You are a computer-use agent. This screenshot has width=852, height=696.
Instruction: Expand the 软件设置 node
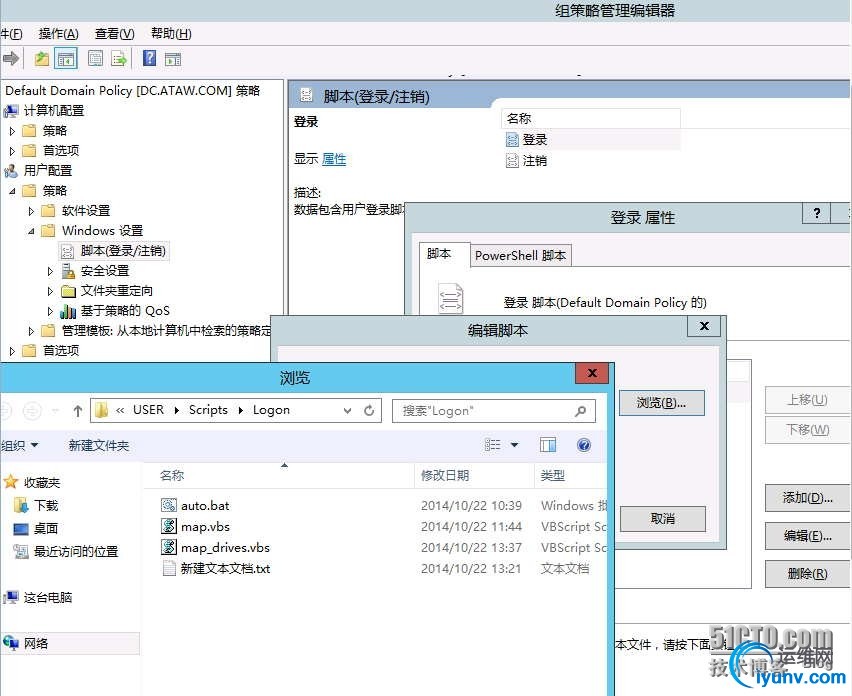point(31,211)
